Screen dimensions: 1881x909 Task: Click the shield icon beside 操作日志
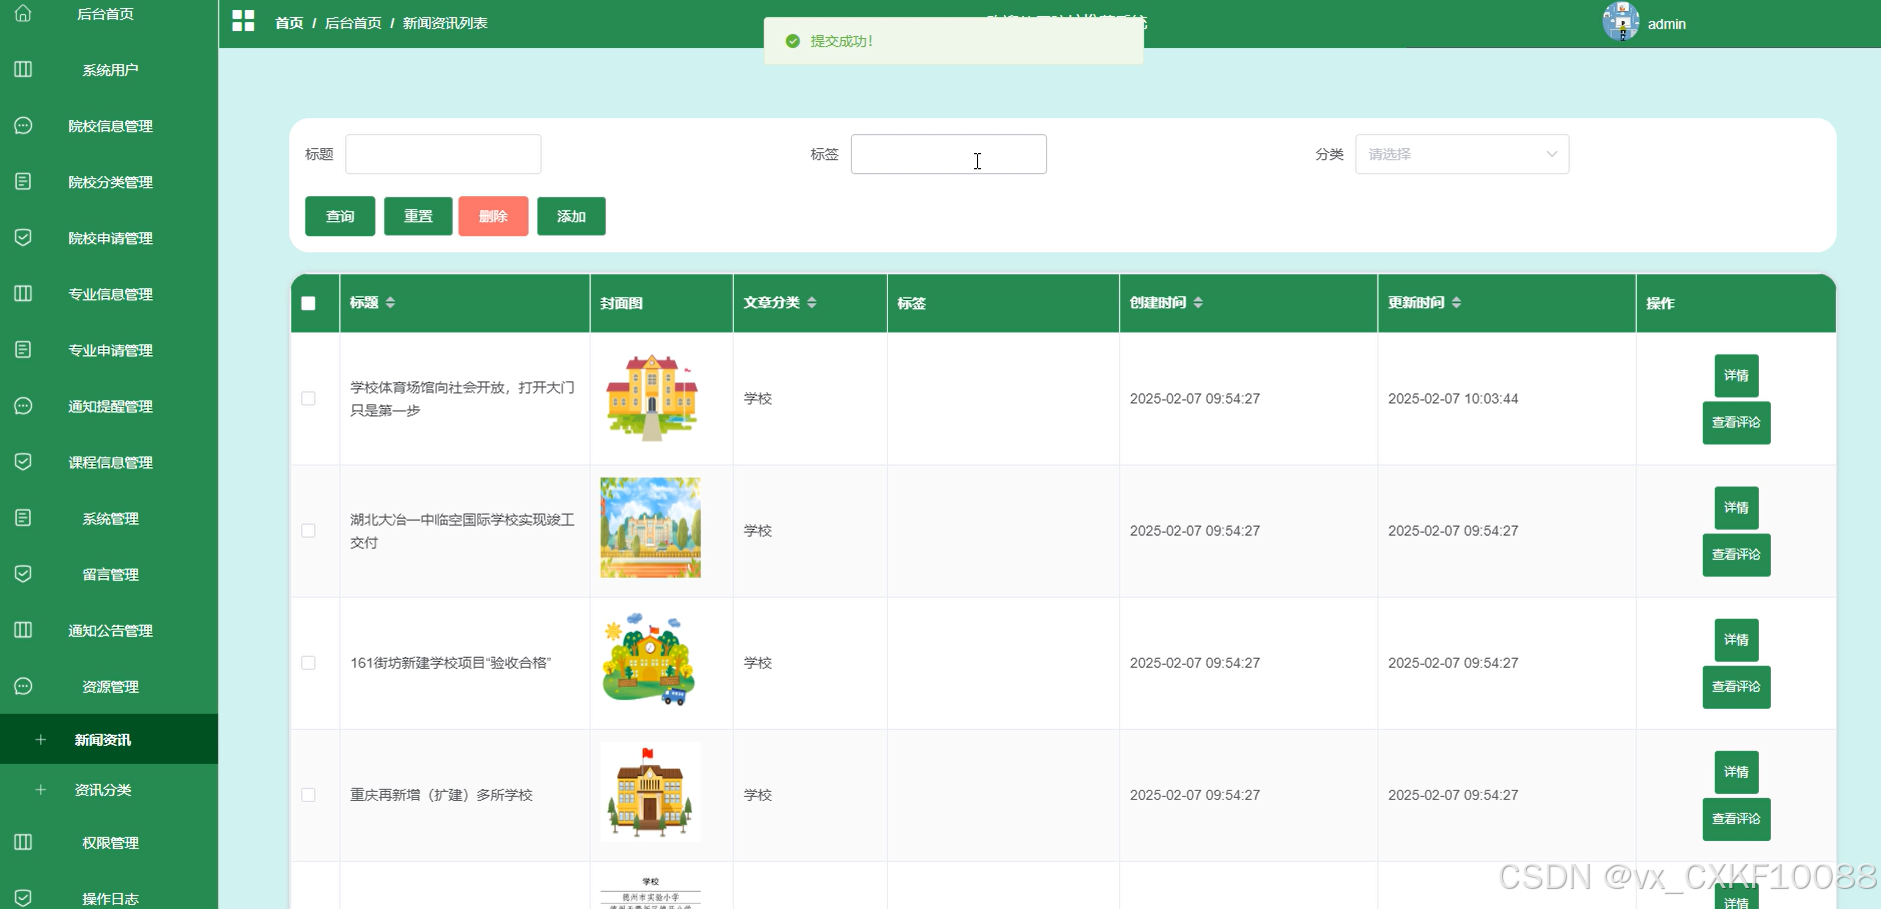point(23,897)
